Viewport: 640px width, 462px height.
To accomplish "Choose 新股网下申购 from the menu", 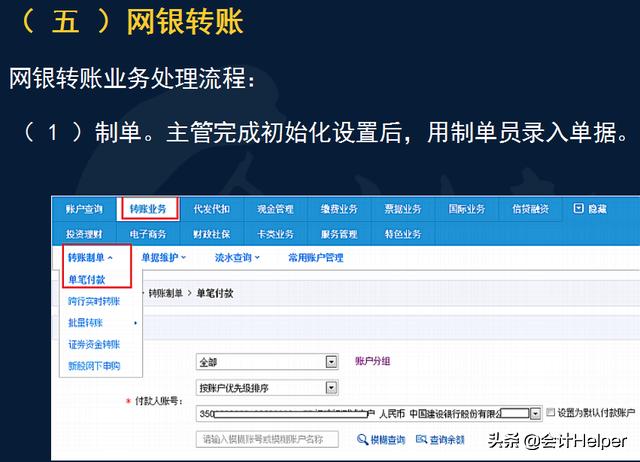I will 94,366.
